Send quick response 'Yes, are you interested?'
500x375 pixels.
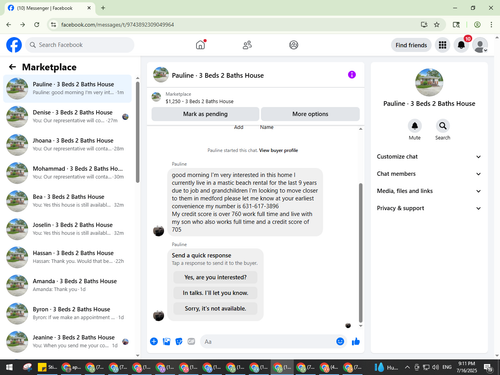tap(215, 277)
